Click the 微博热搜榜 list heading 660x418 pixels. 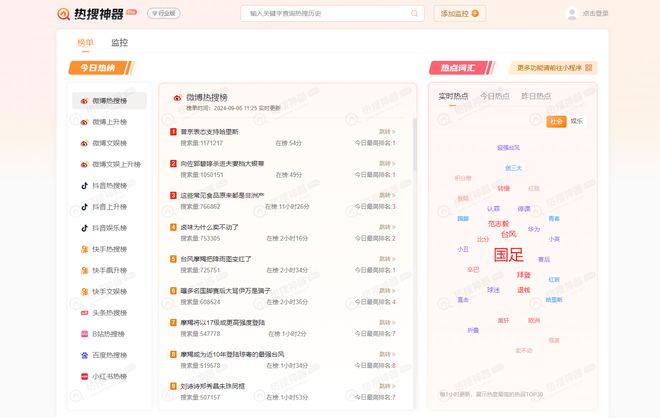pyautogui.click(x=207, y=98)
